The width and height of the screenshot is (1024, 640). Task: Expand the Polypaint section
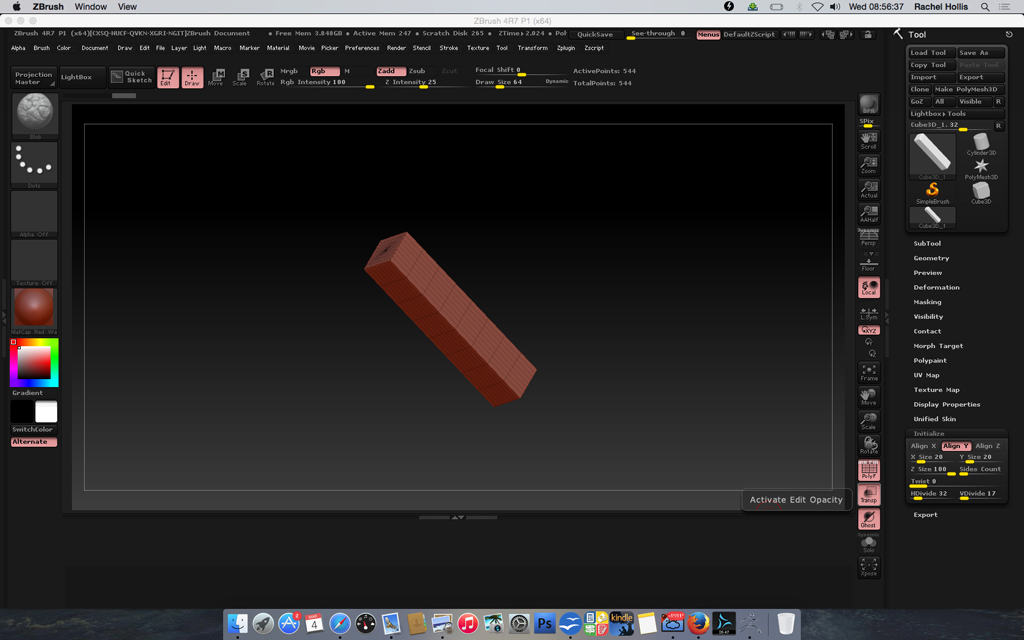930,360
